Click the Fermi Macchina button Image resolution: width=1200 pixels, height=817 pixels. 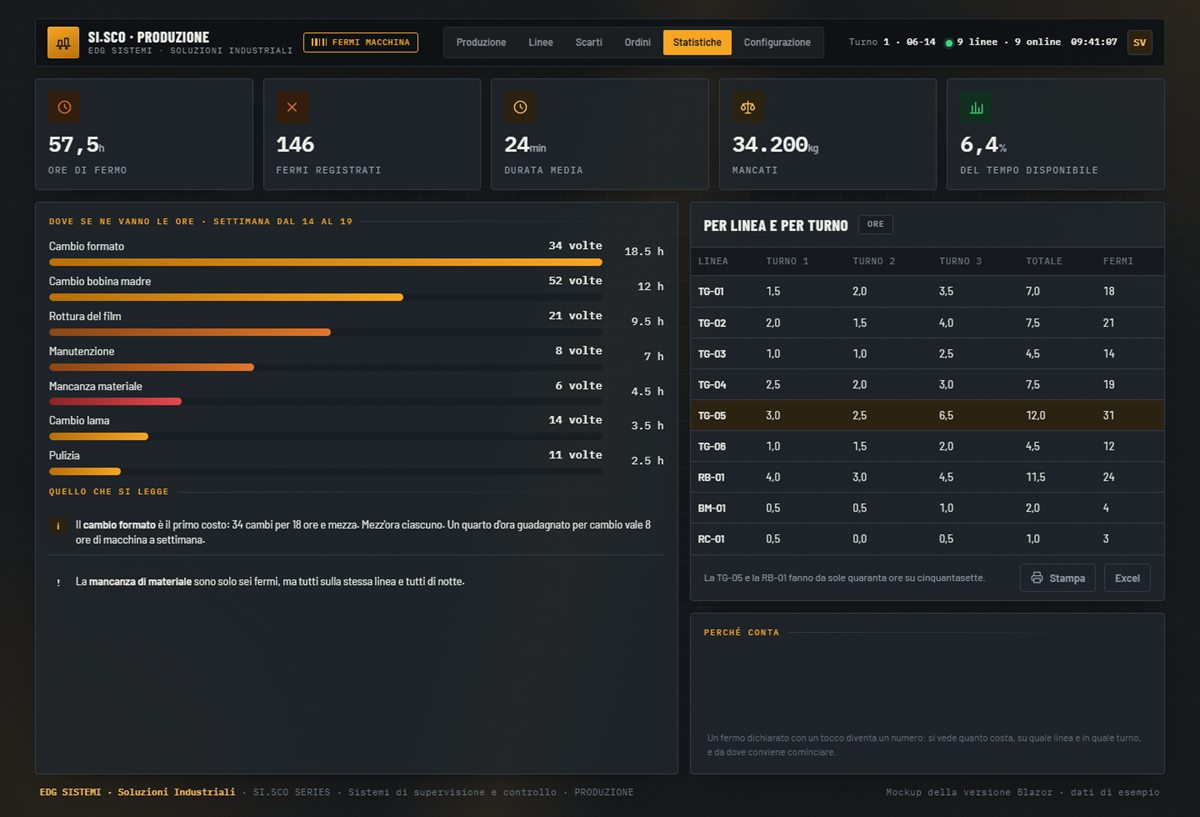click(361, 42)
